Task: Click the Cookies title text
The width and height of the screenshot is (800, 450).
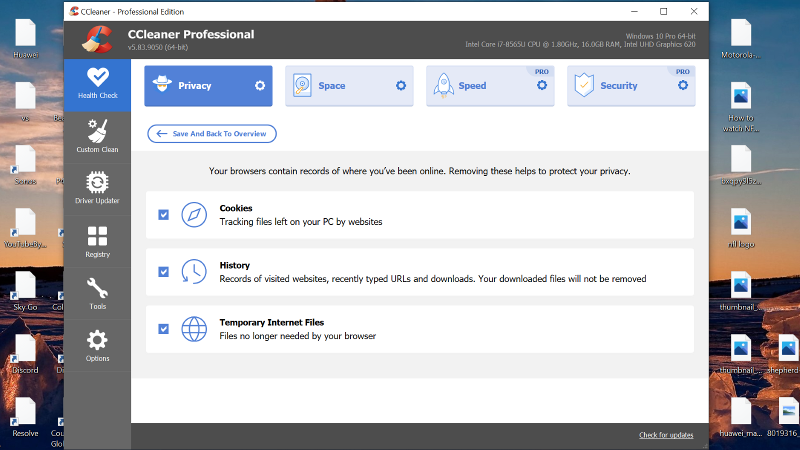Action: click(x=236, y=208)
